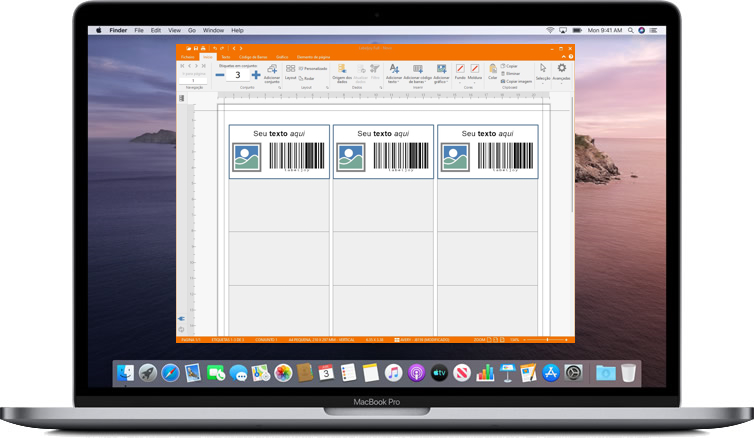Open App Store from the Dock

pos(551,373)
